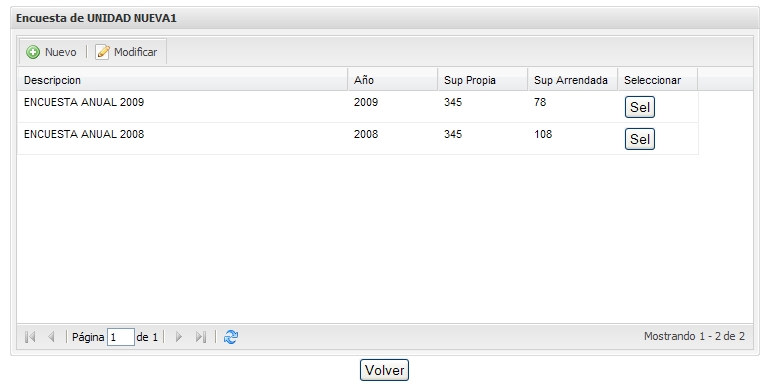Image resolution: width=766 pixels, height=383 pixels.
Task: Go to last page arrow icon
Action: (x=200, y=337)
